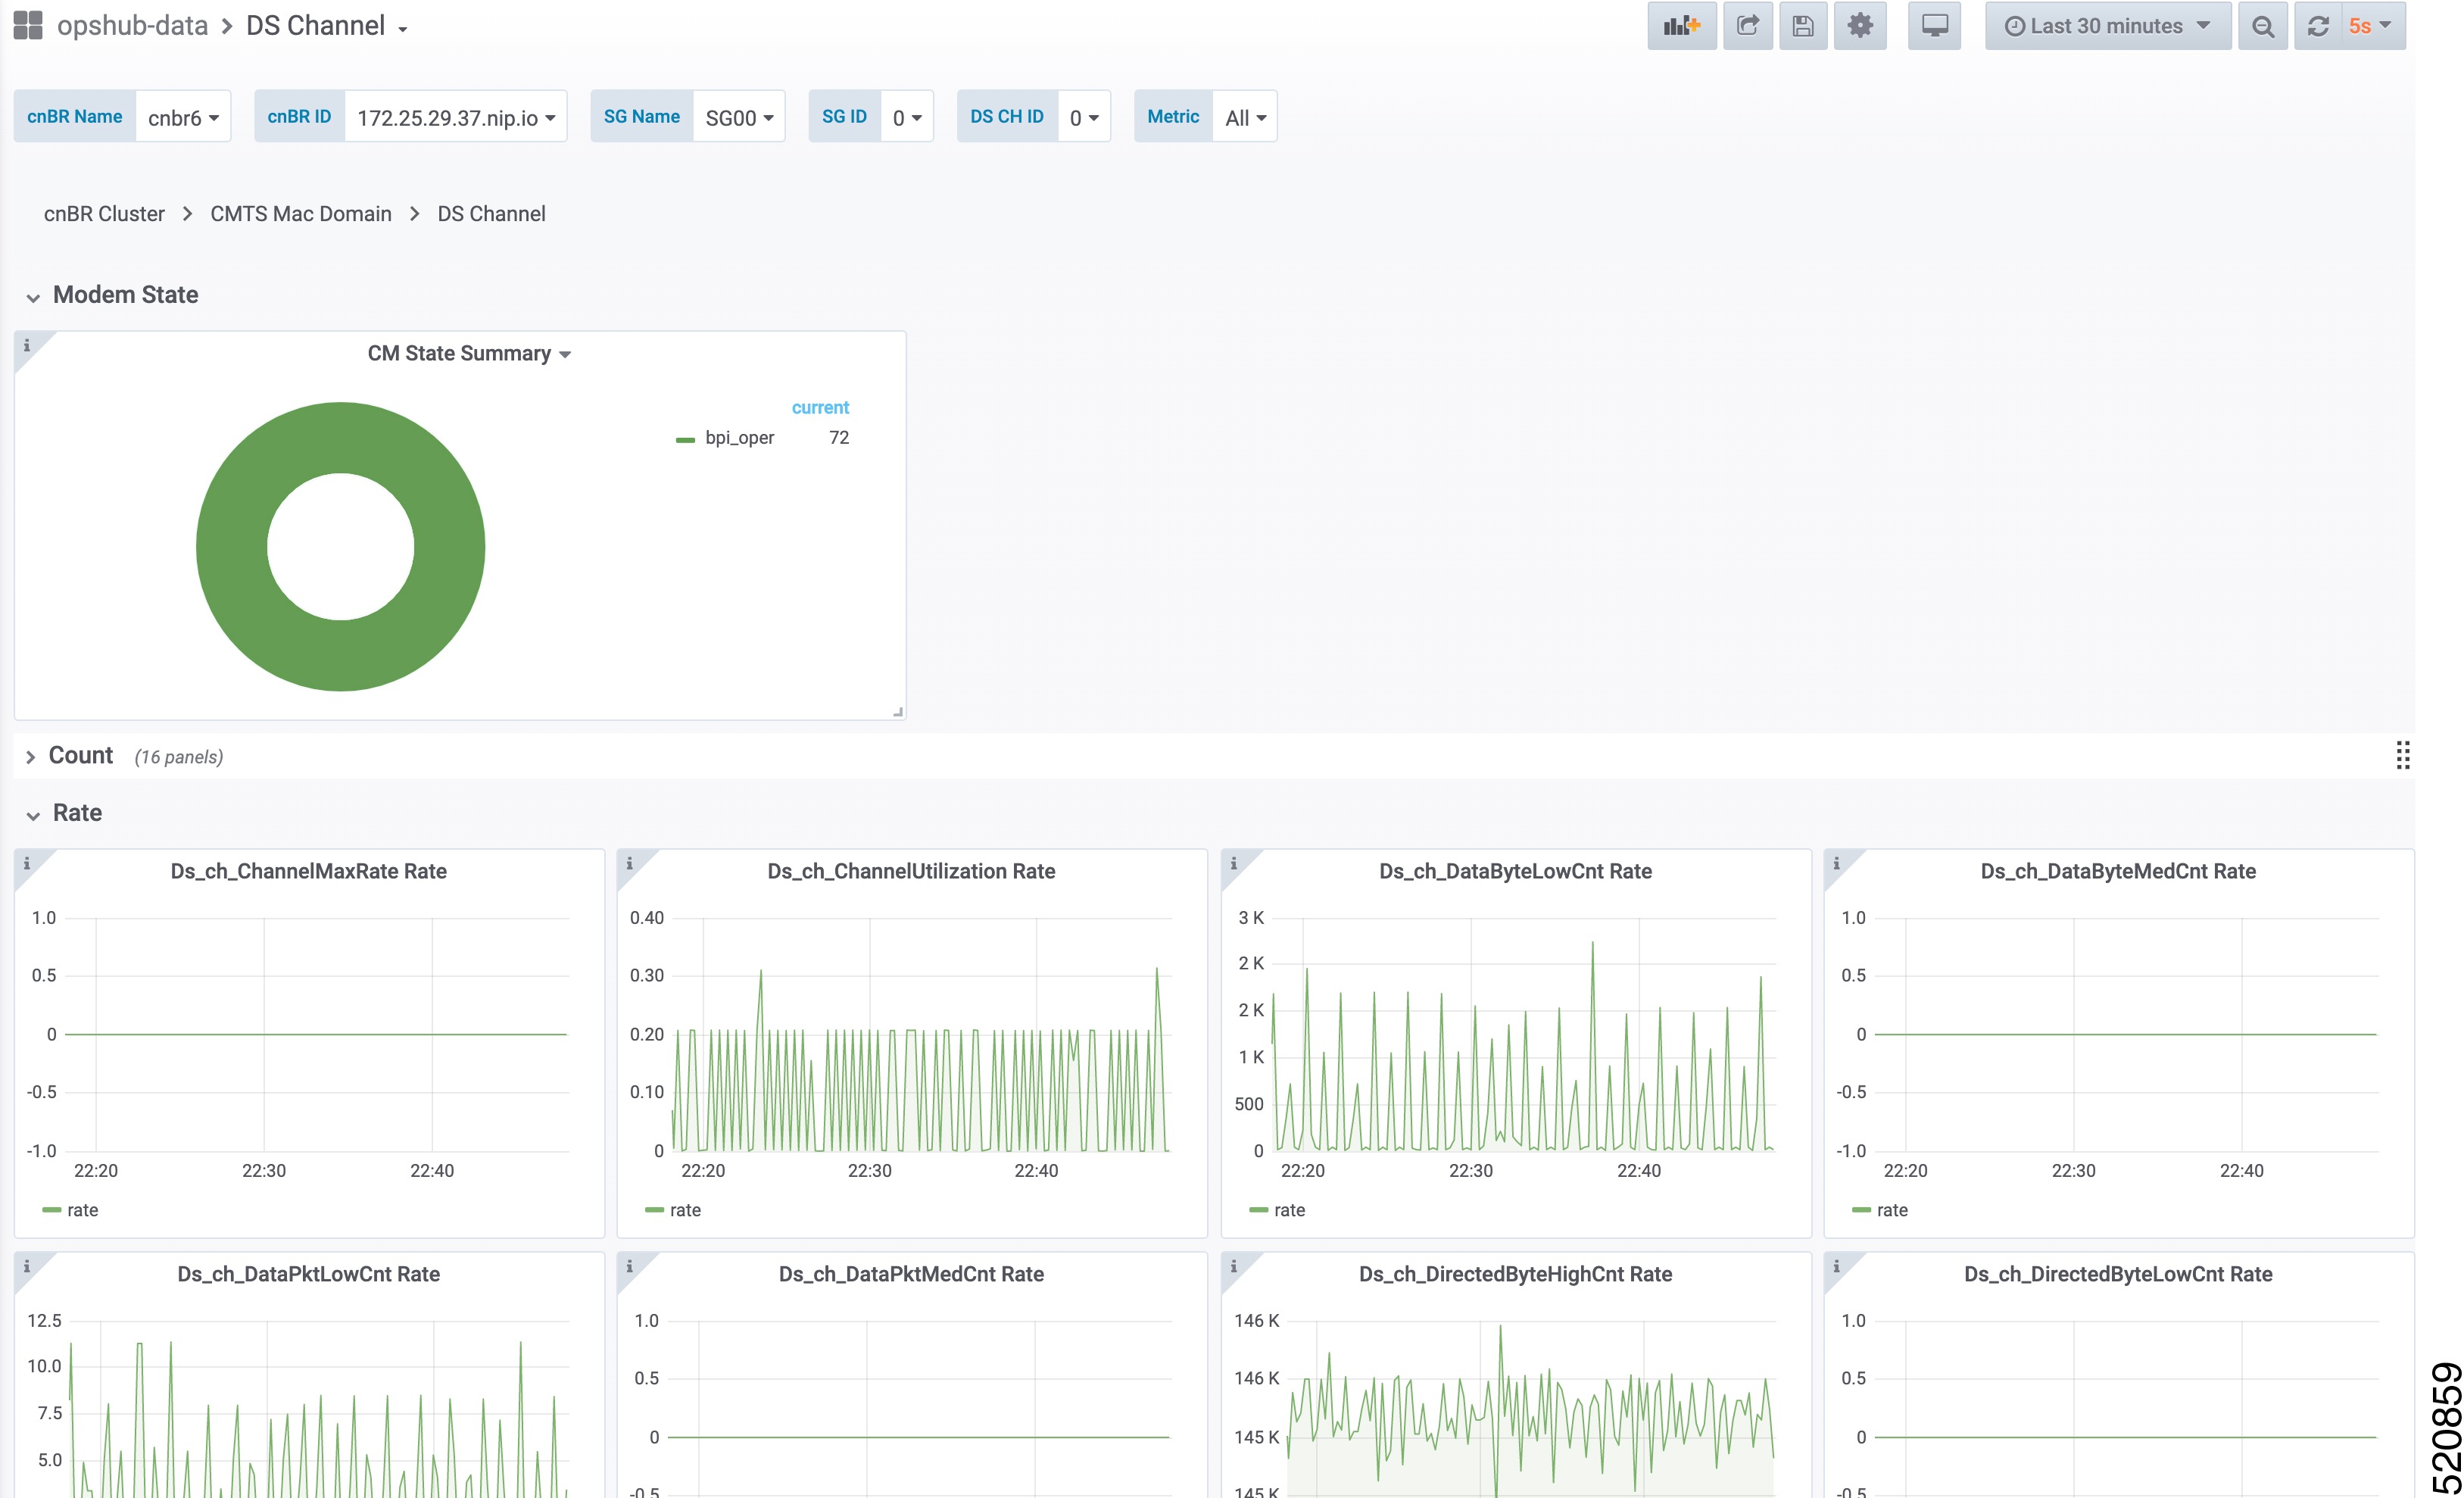Open dashboard settings gear icon
Viewport: 2464px width, 1498px height.
(1860, 26)
